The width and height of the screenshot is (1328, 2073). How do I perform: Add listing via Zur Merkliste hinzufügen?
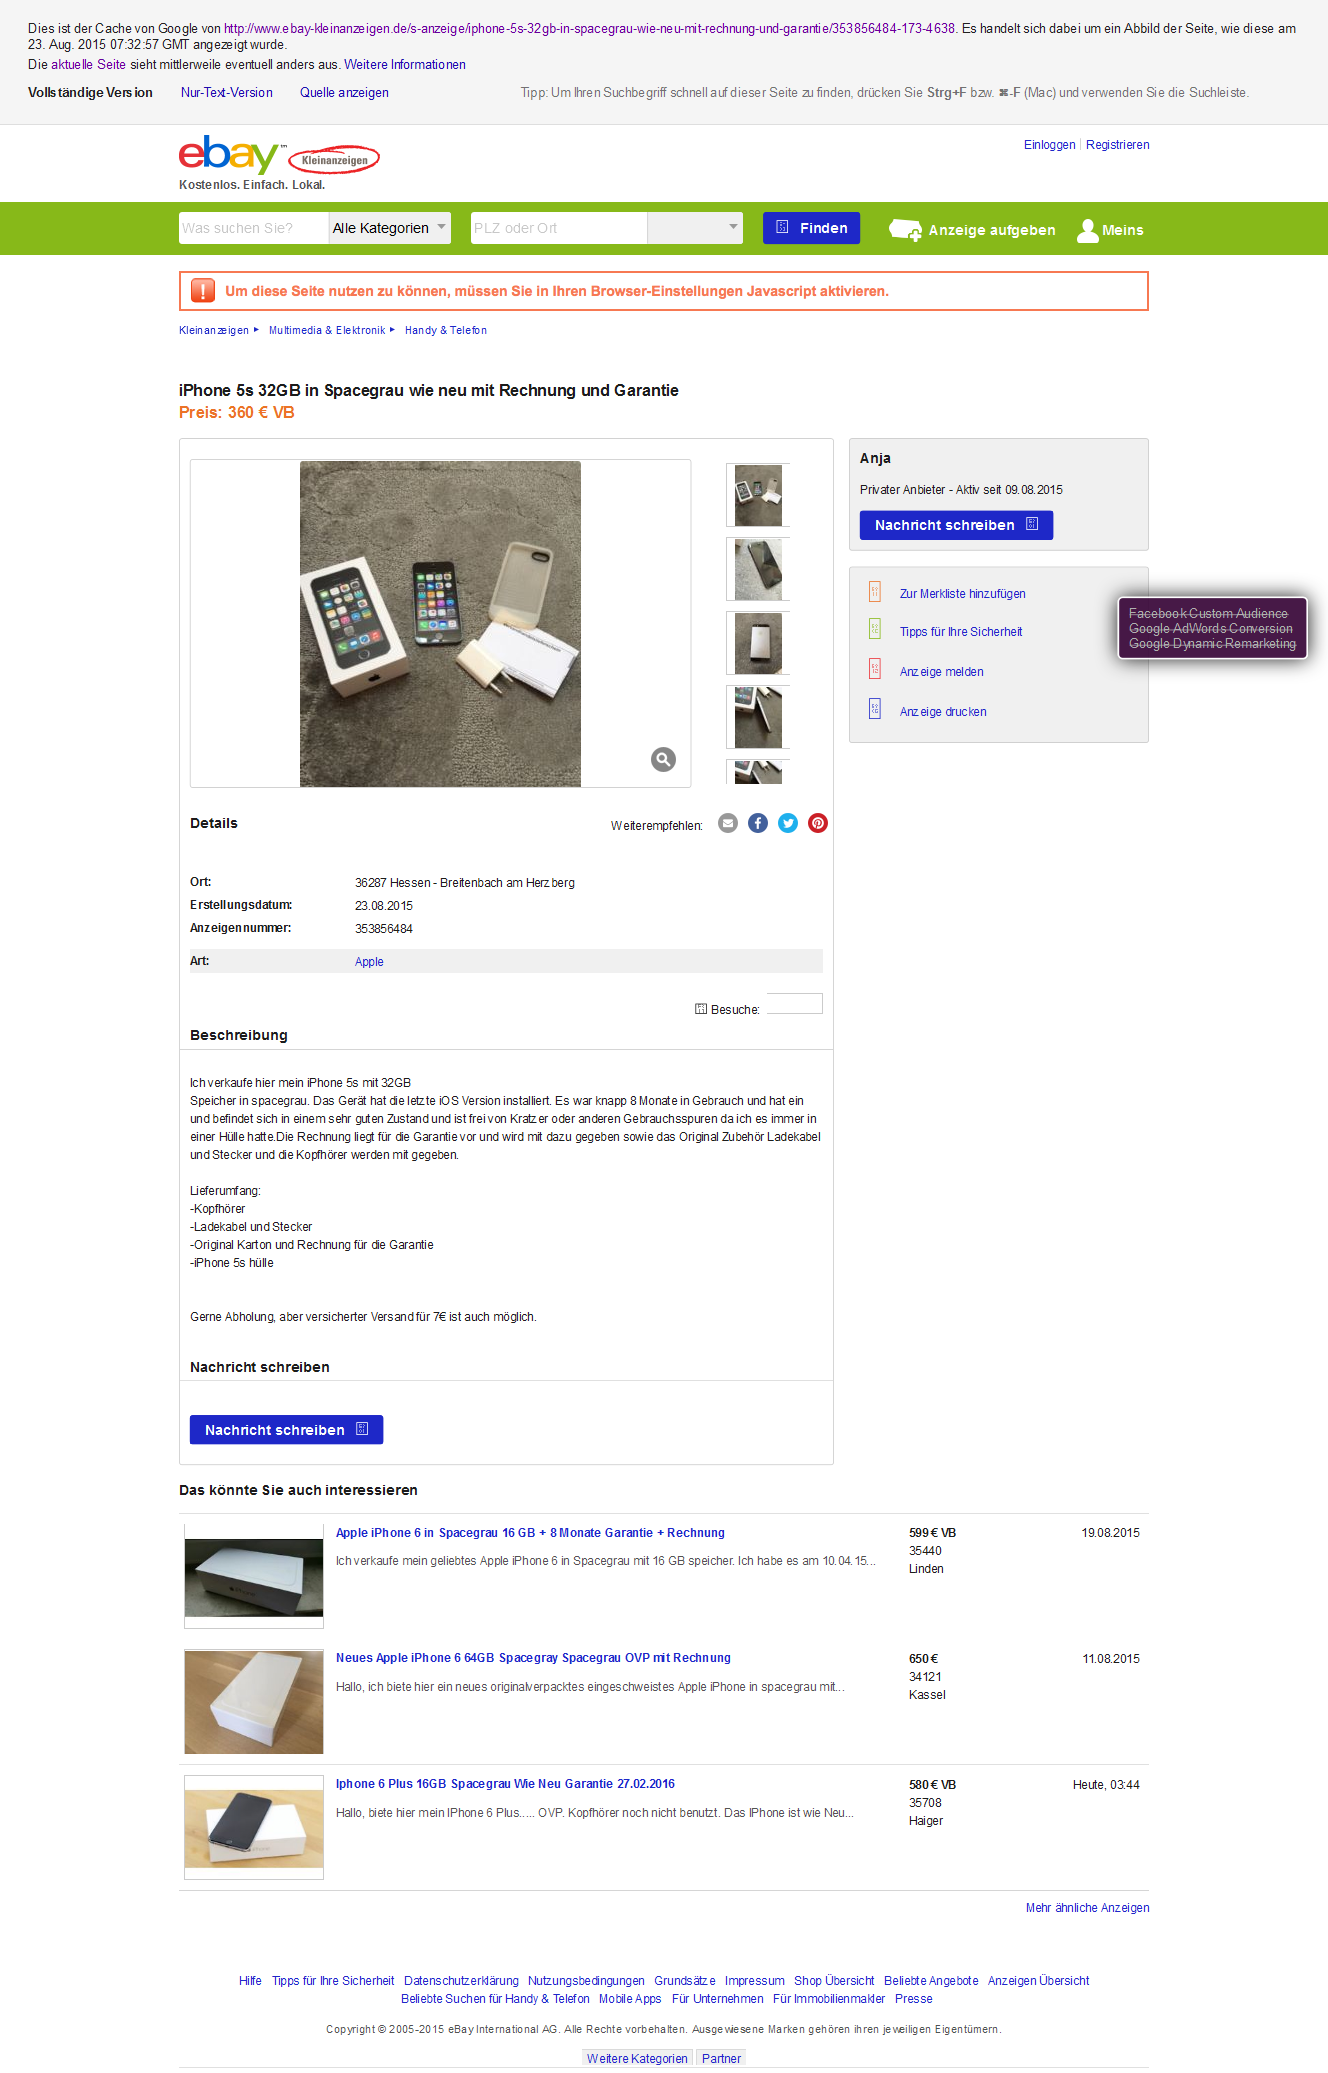point(962,594)
